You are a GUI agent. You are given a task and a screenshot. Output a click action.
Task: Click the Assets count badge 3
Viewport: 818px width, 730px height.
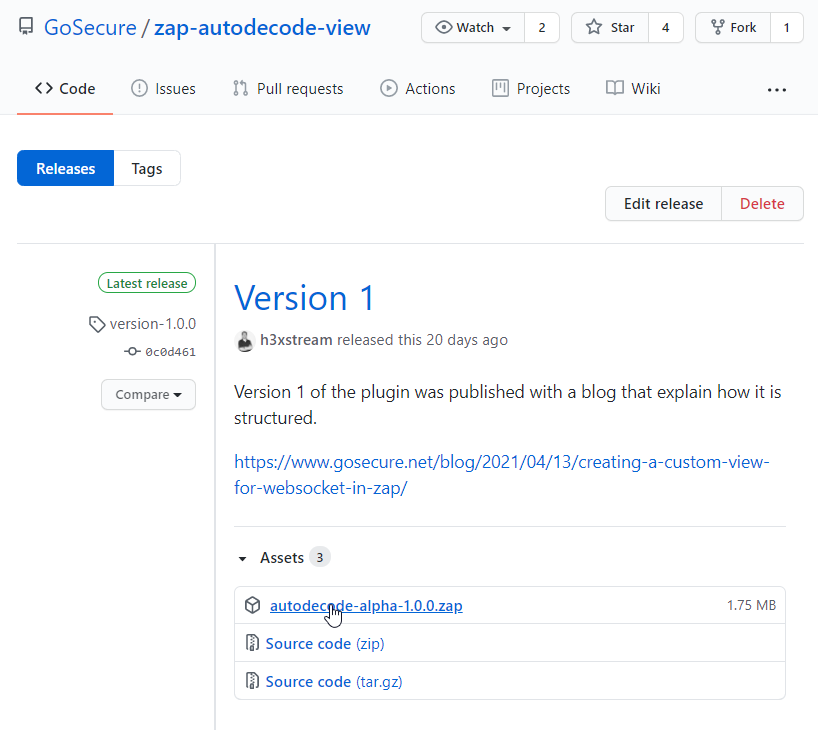320,558
